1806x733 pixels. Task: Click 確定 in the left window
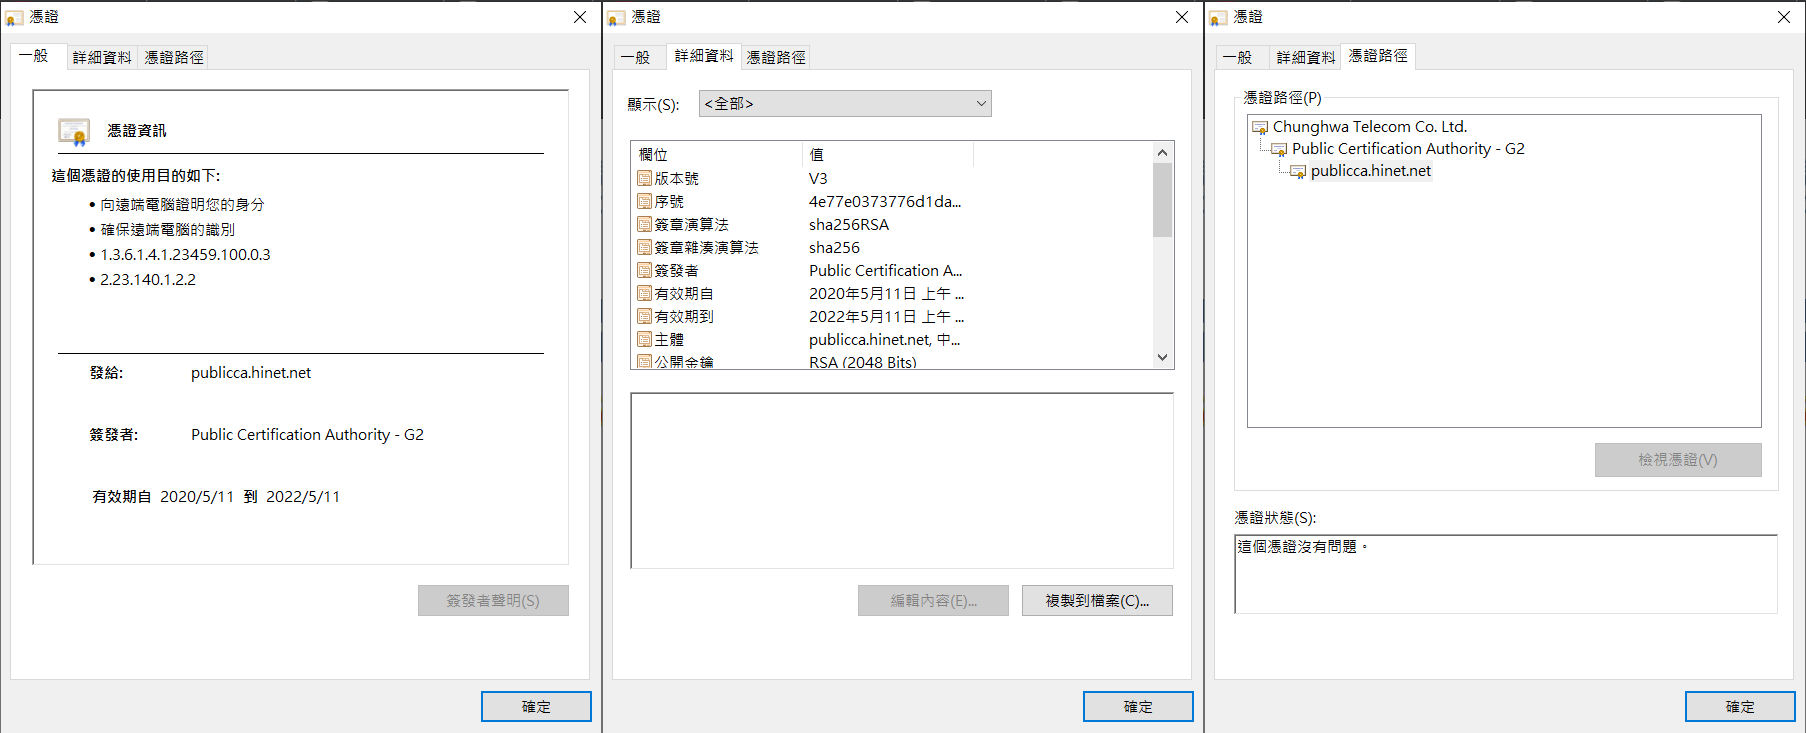[x=536, y=707]
